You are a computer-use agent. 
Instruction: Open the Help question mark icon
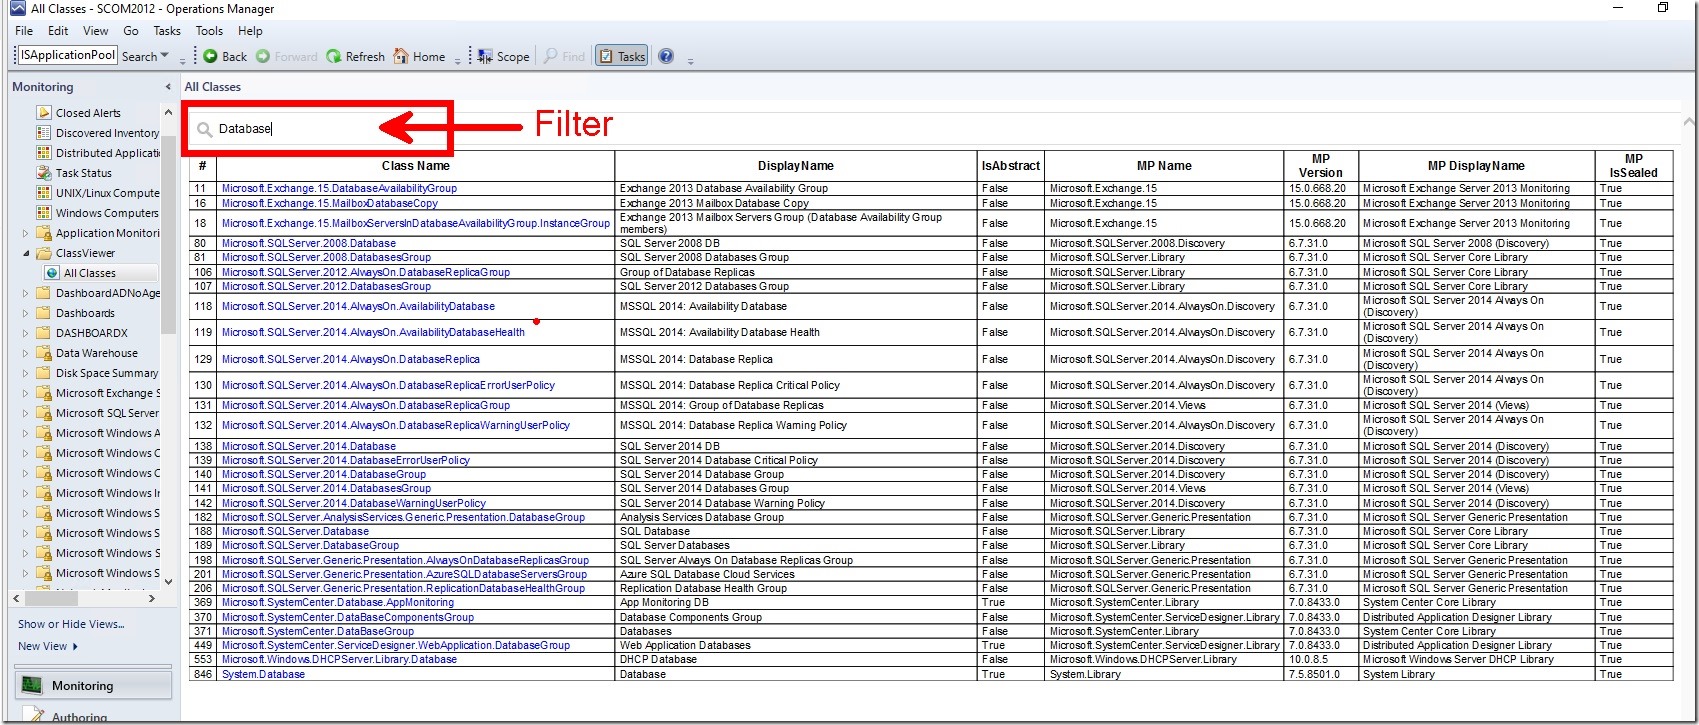(666, 56)
